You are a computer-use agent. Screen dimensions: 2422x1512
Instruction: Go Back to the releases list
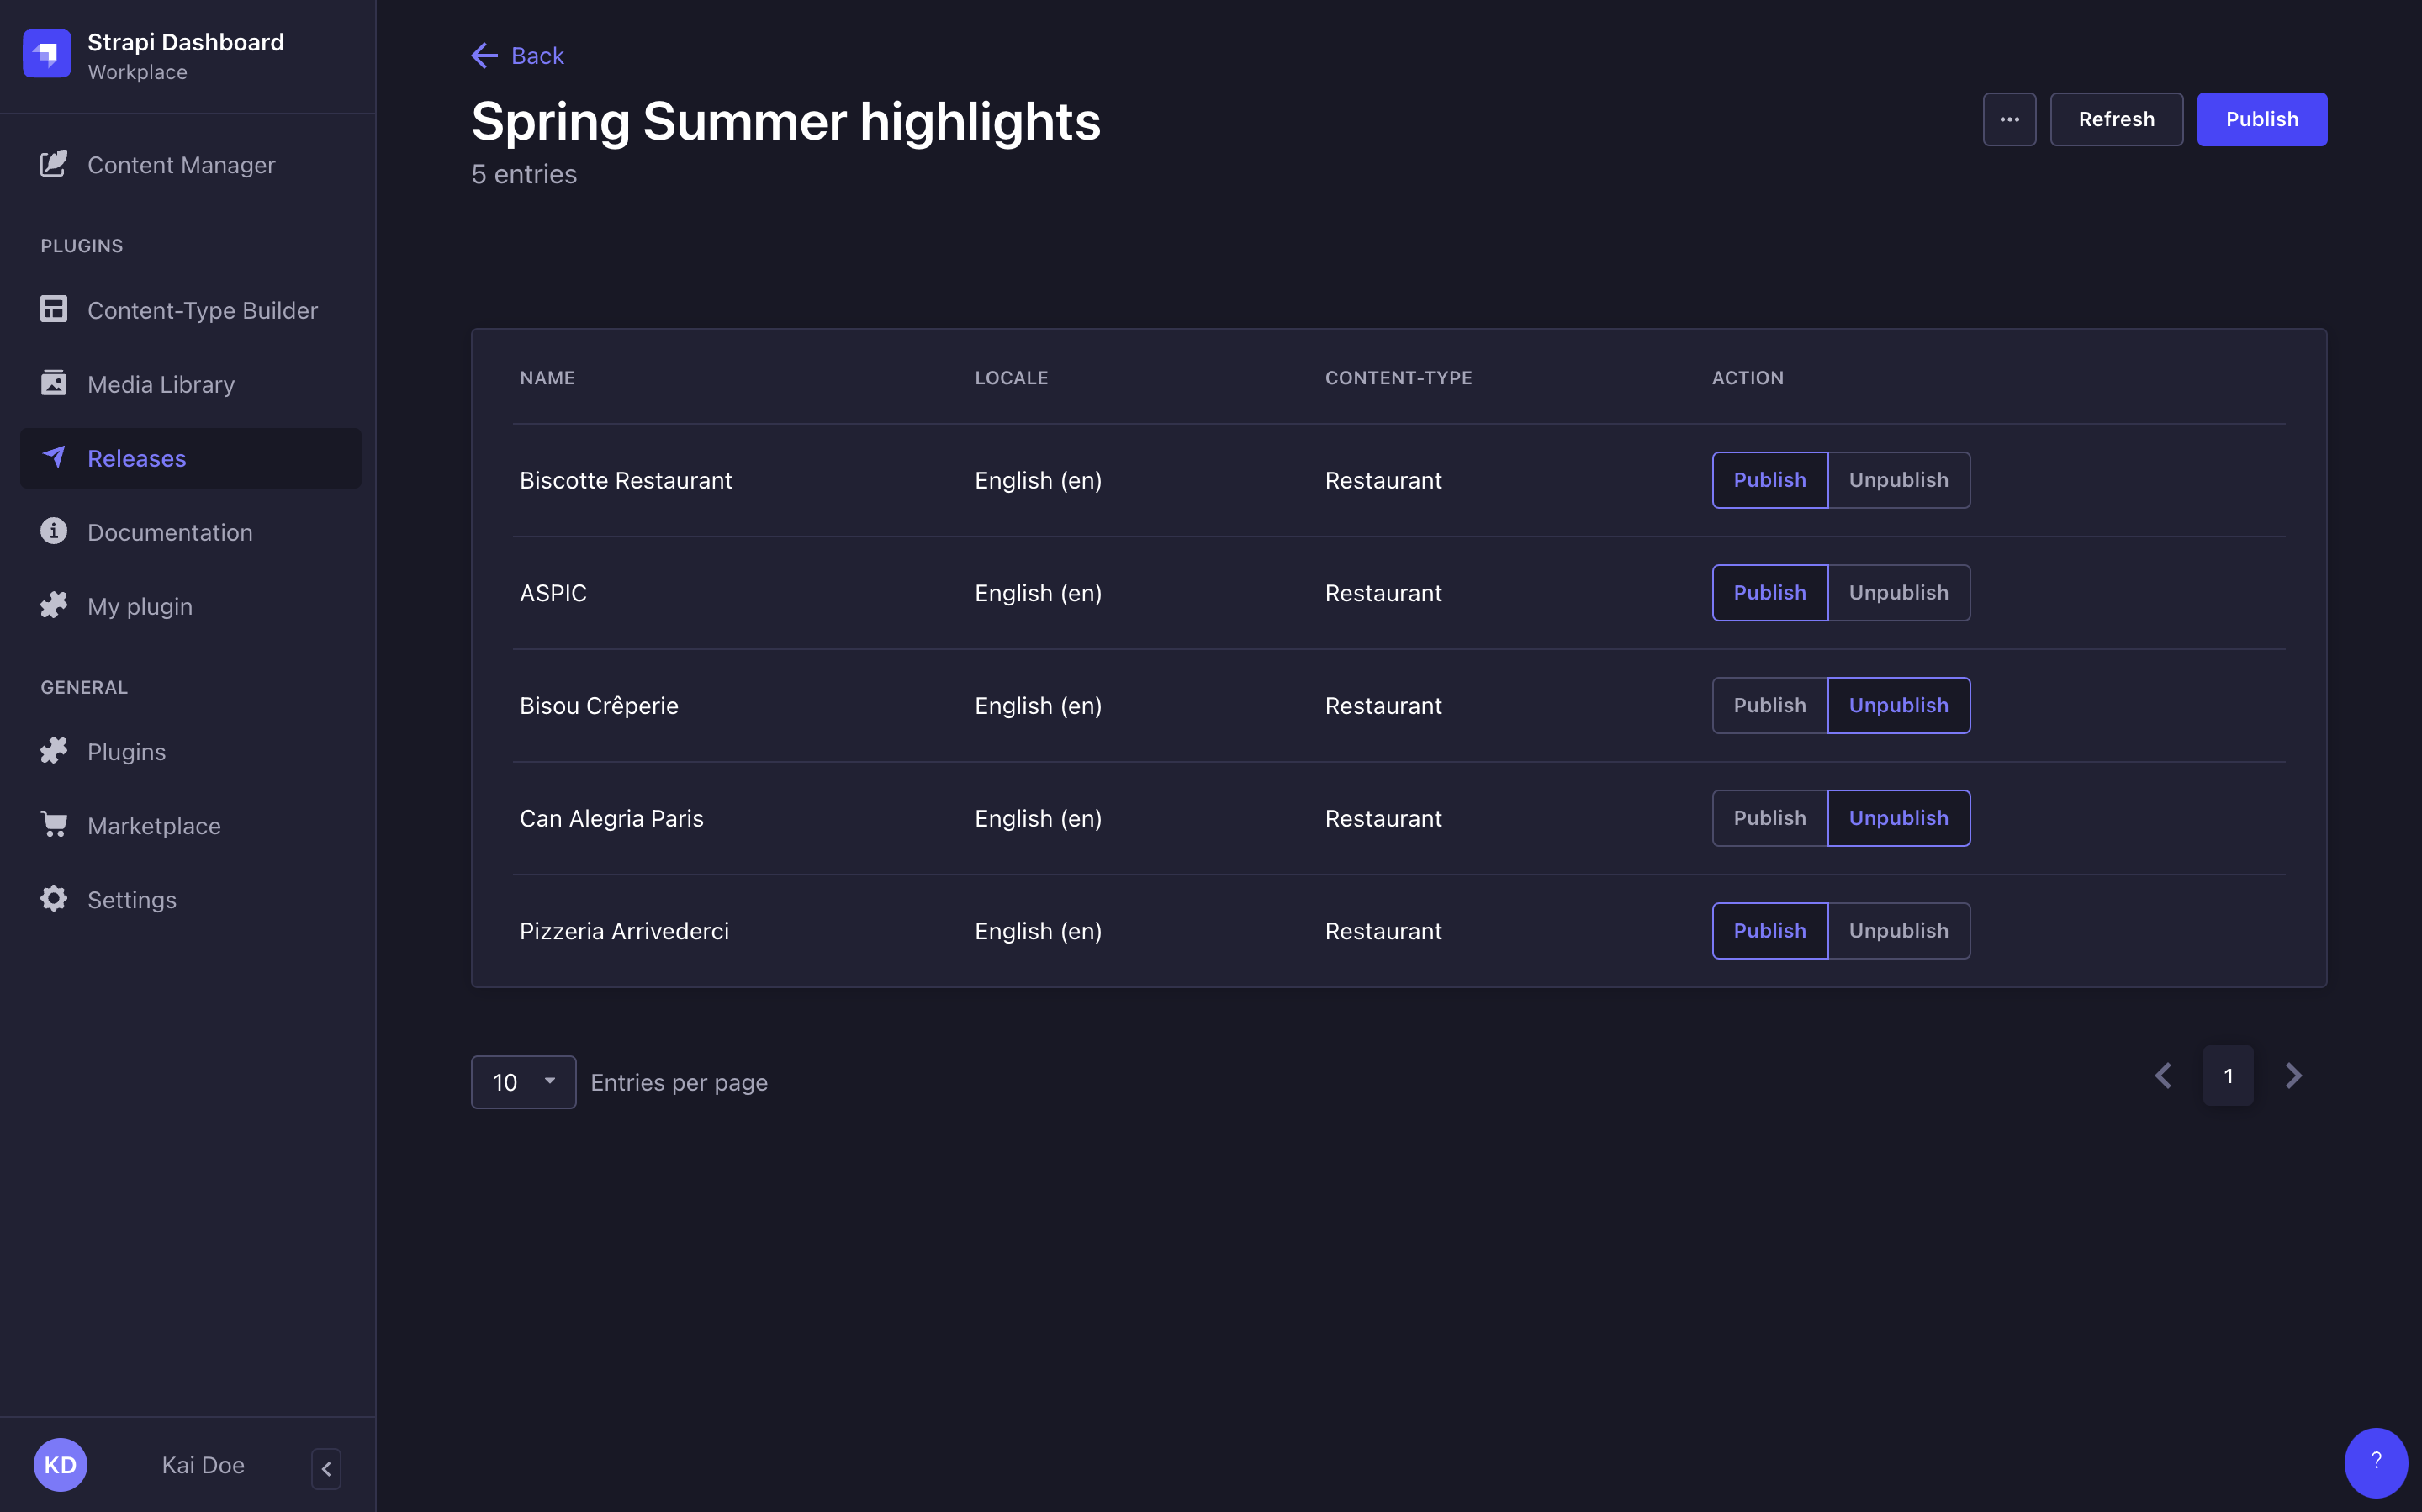tap(518, 56)
